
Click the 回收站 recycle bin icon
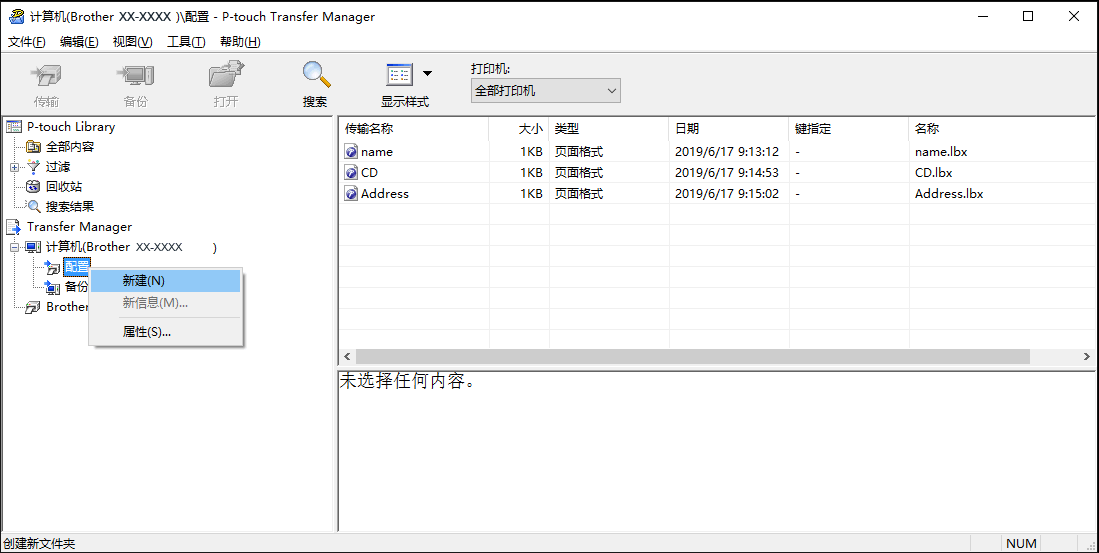pos(33,187)
